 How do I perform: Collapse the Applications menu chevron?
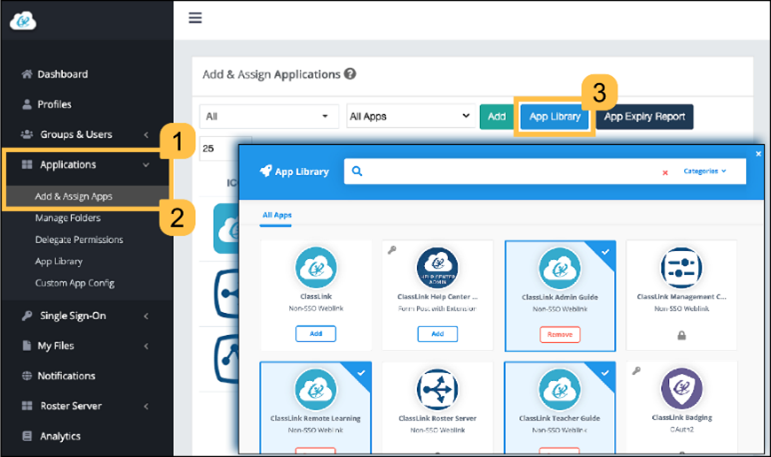146,165
